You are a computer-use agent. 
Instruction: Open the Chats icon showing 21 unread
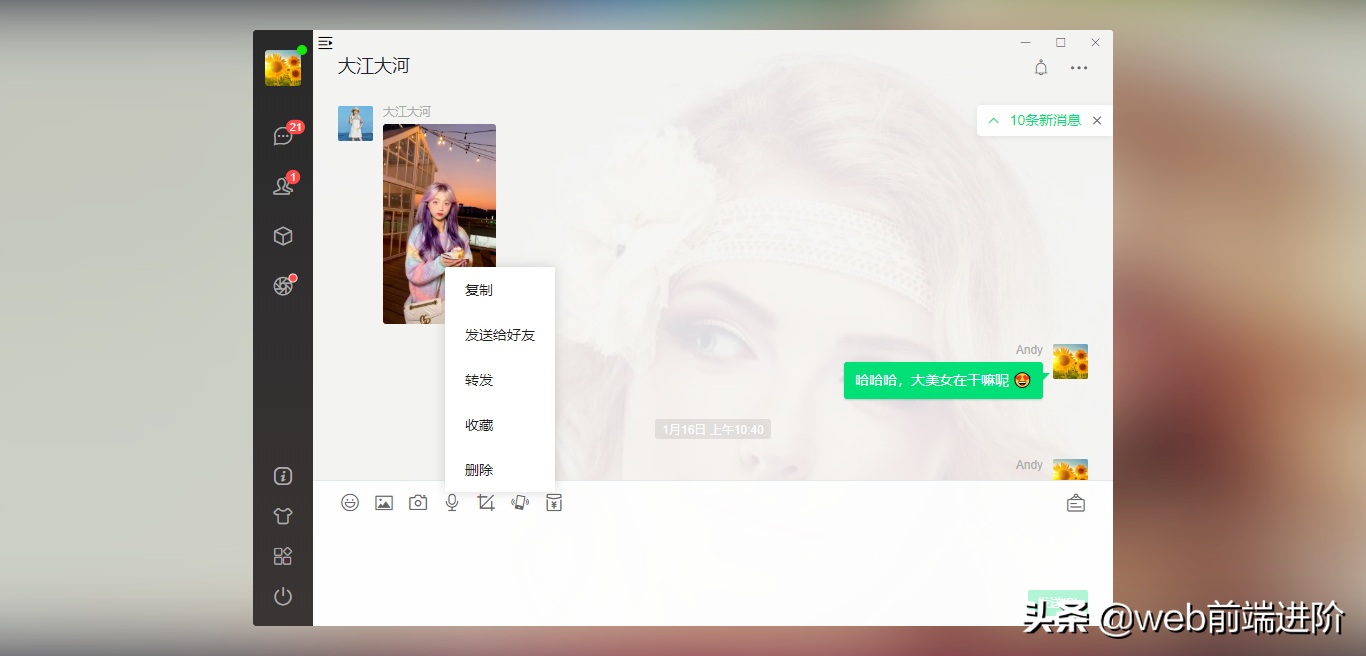pyautogui.click(x=283, y=135)
